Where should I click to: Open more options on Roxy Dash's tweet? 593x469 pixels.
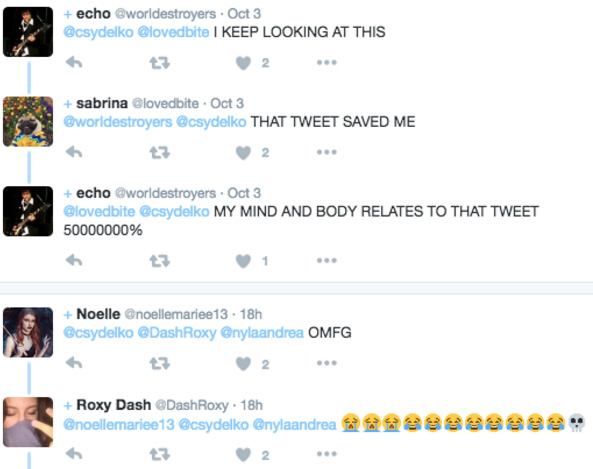[327, 454]
